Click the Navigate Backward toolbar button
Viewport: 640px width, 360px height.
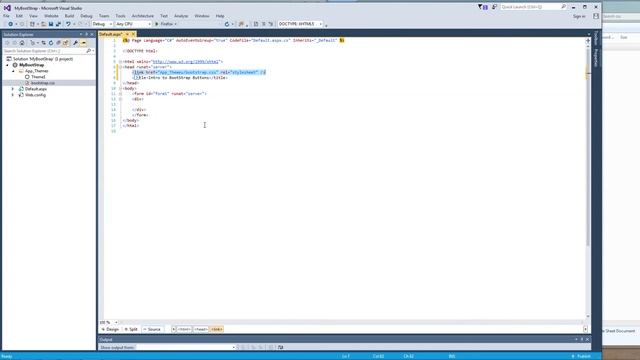tap(11, 24)
